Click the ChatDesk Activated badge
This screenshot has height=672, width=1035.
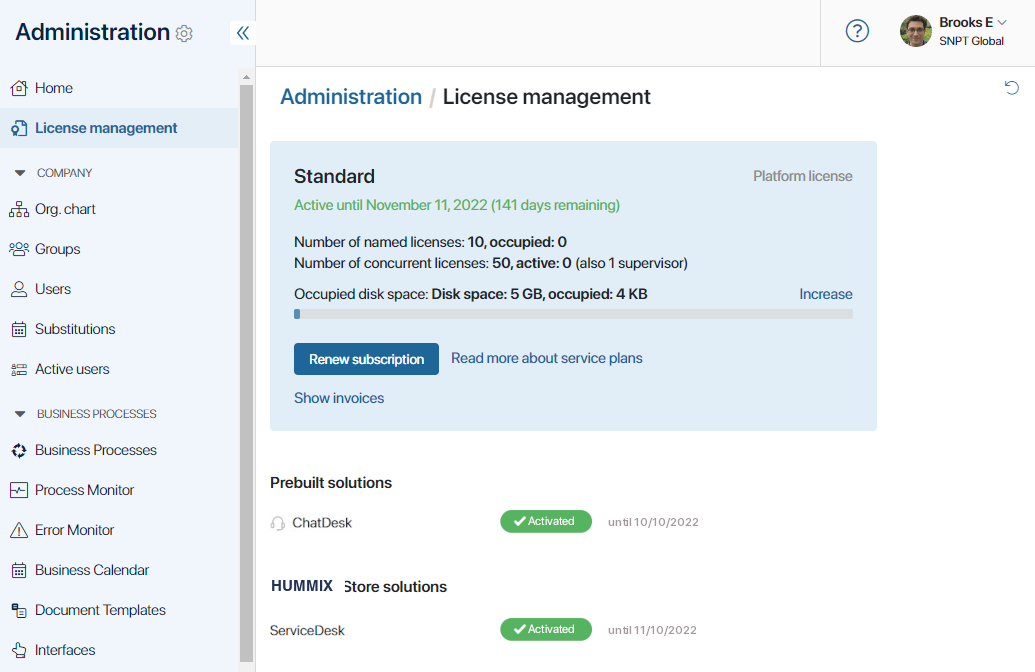(x=546, y=521)
